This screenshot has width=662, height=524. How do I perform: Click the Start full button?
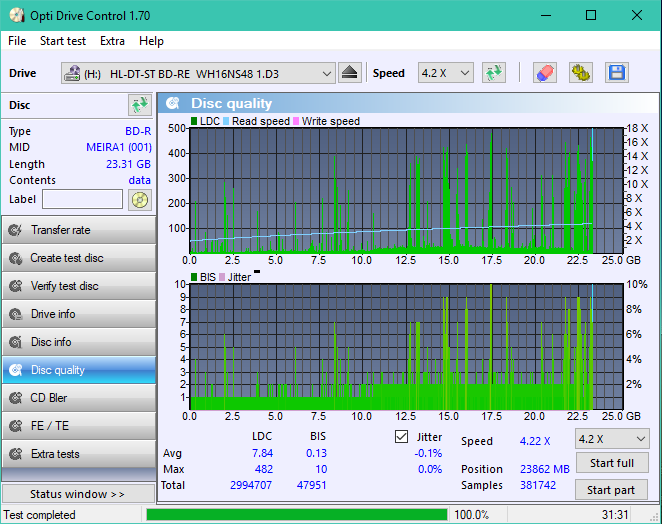pos(612,463)
